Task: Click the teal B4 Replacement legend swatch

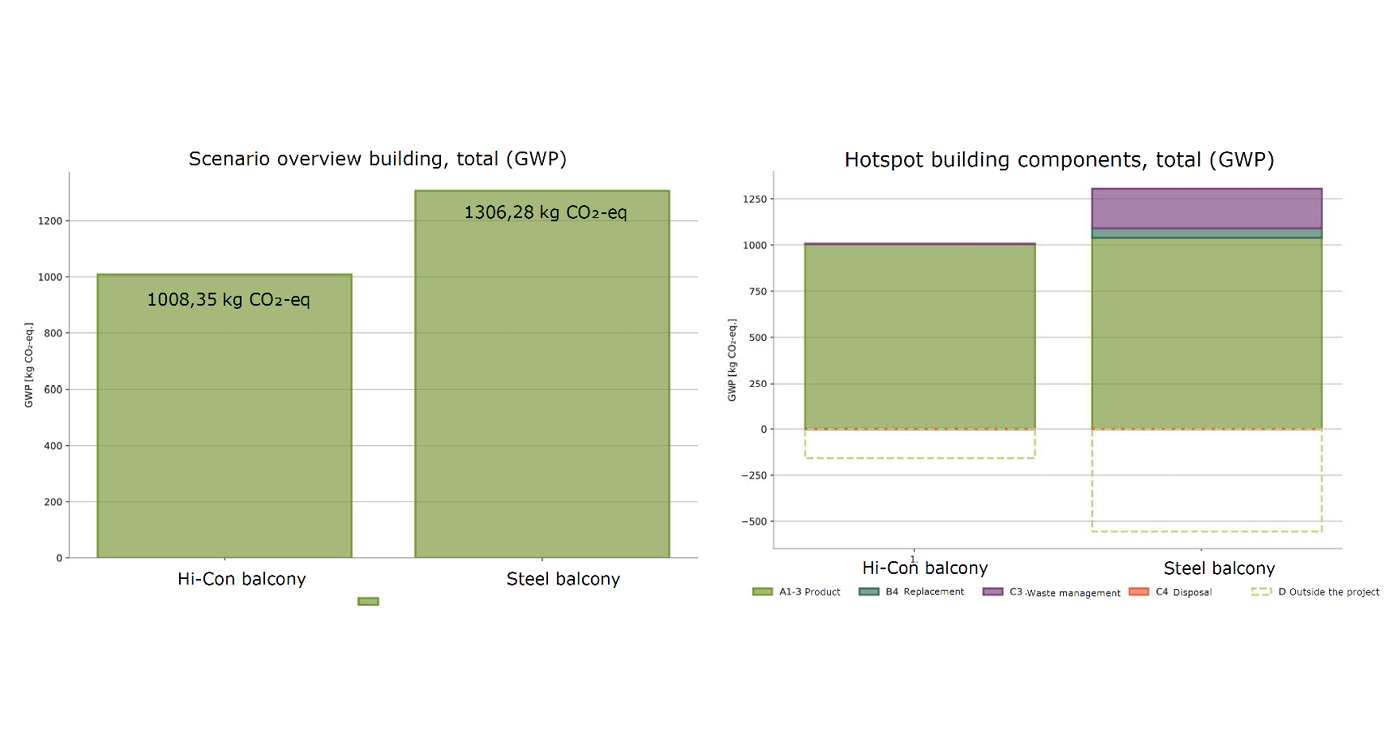Action: (869, 592)
